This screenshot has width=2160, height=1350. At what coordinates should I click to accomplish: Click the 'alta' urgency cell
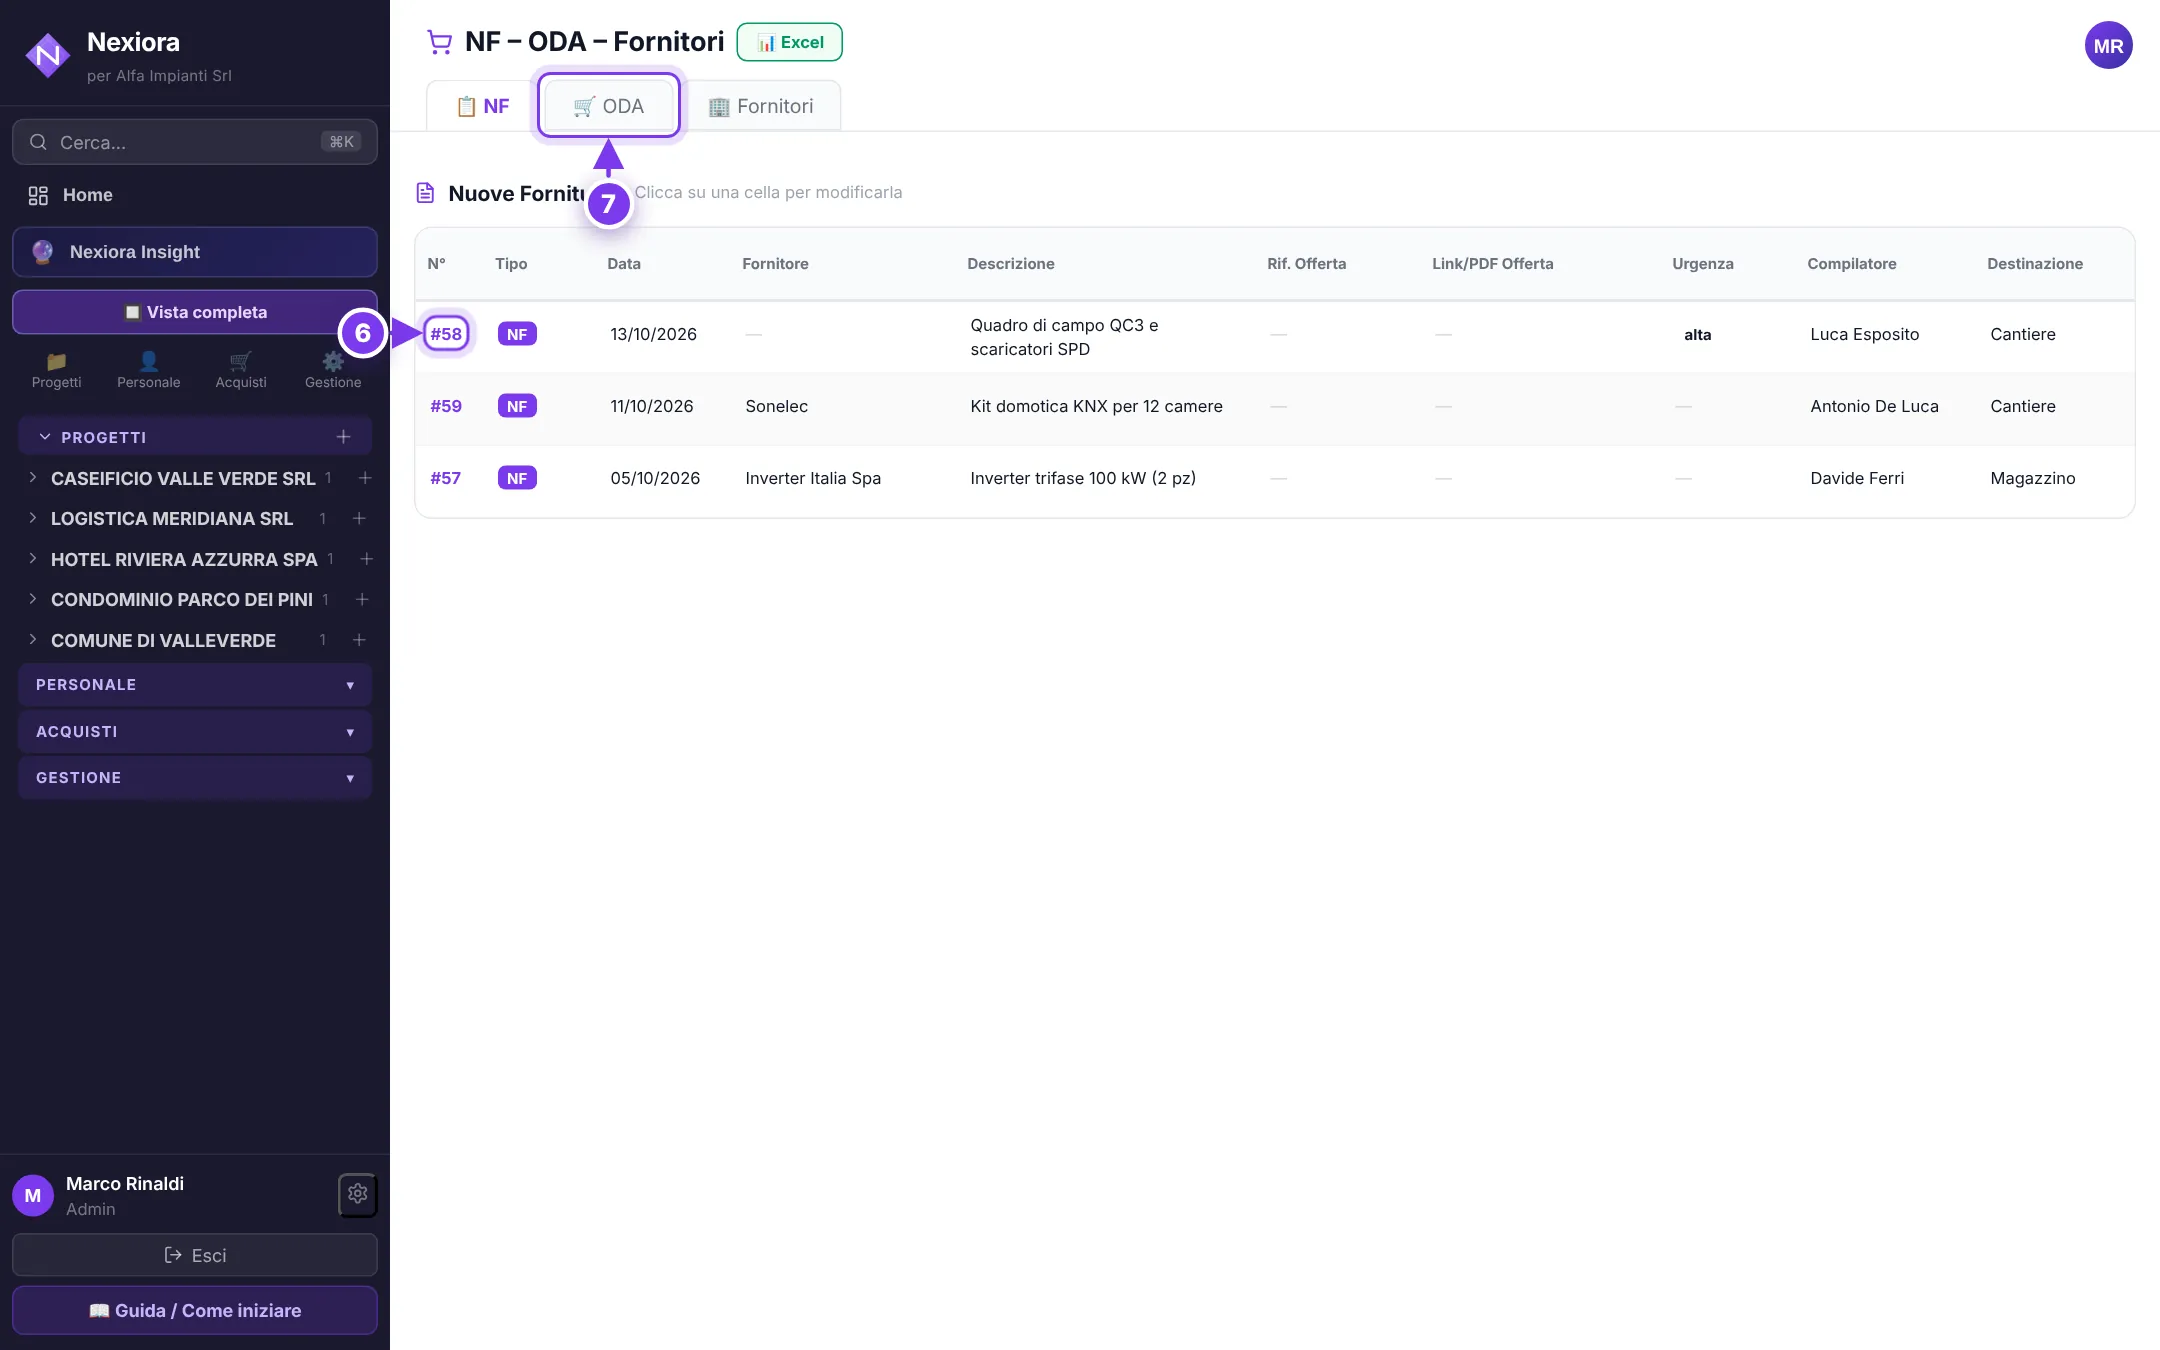(1697, 335)
